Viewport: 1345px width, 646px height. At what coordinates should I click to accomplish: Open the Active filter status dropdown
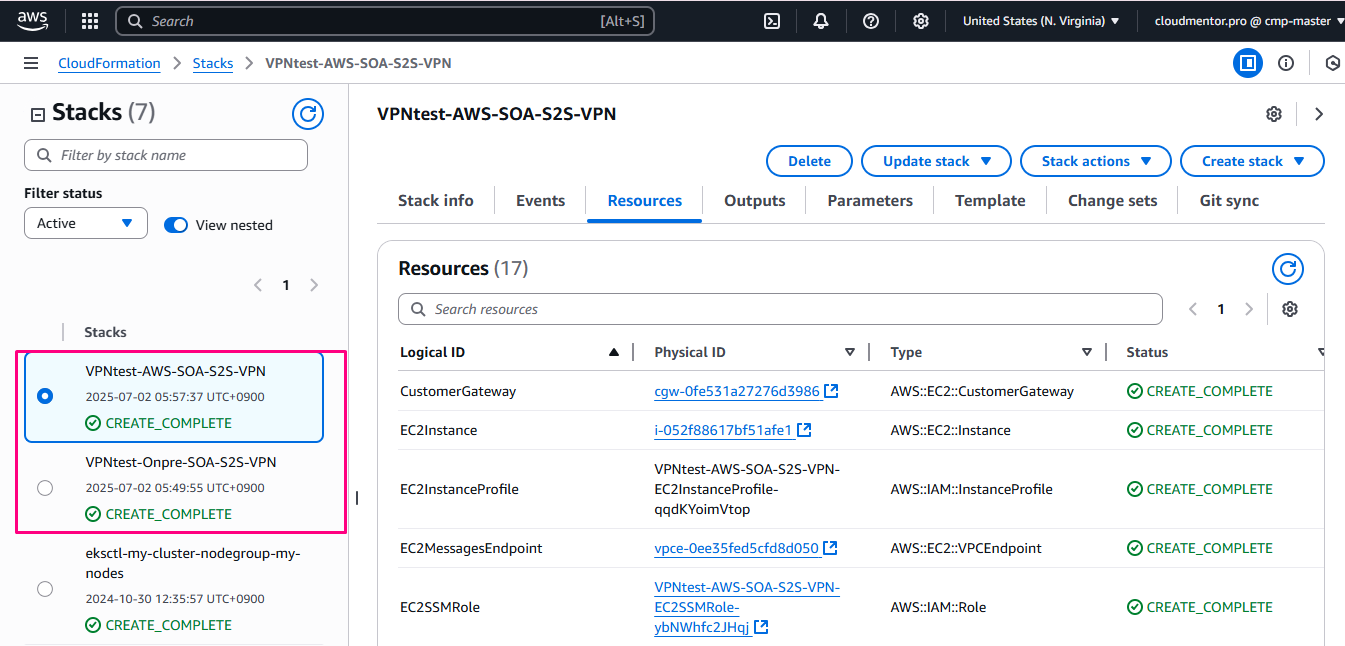[85, 223]
